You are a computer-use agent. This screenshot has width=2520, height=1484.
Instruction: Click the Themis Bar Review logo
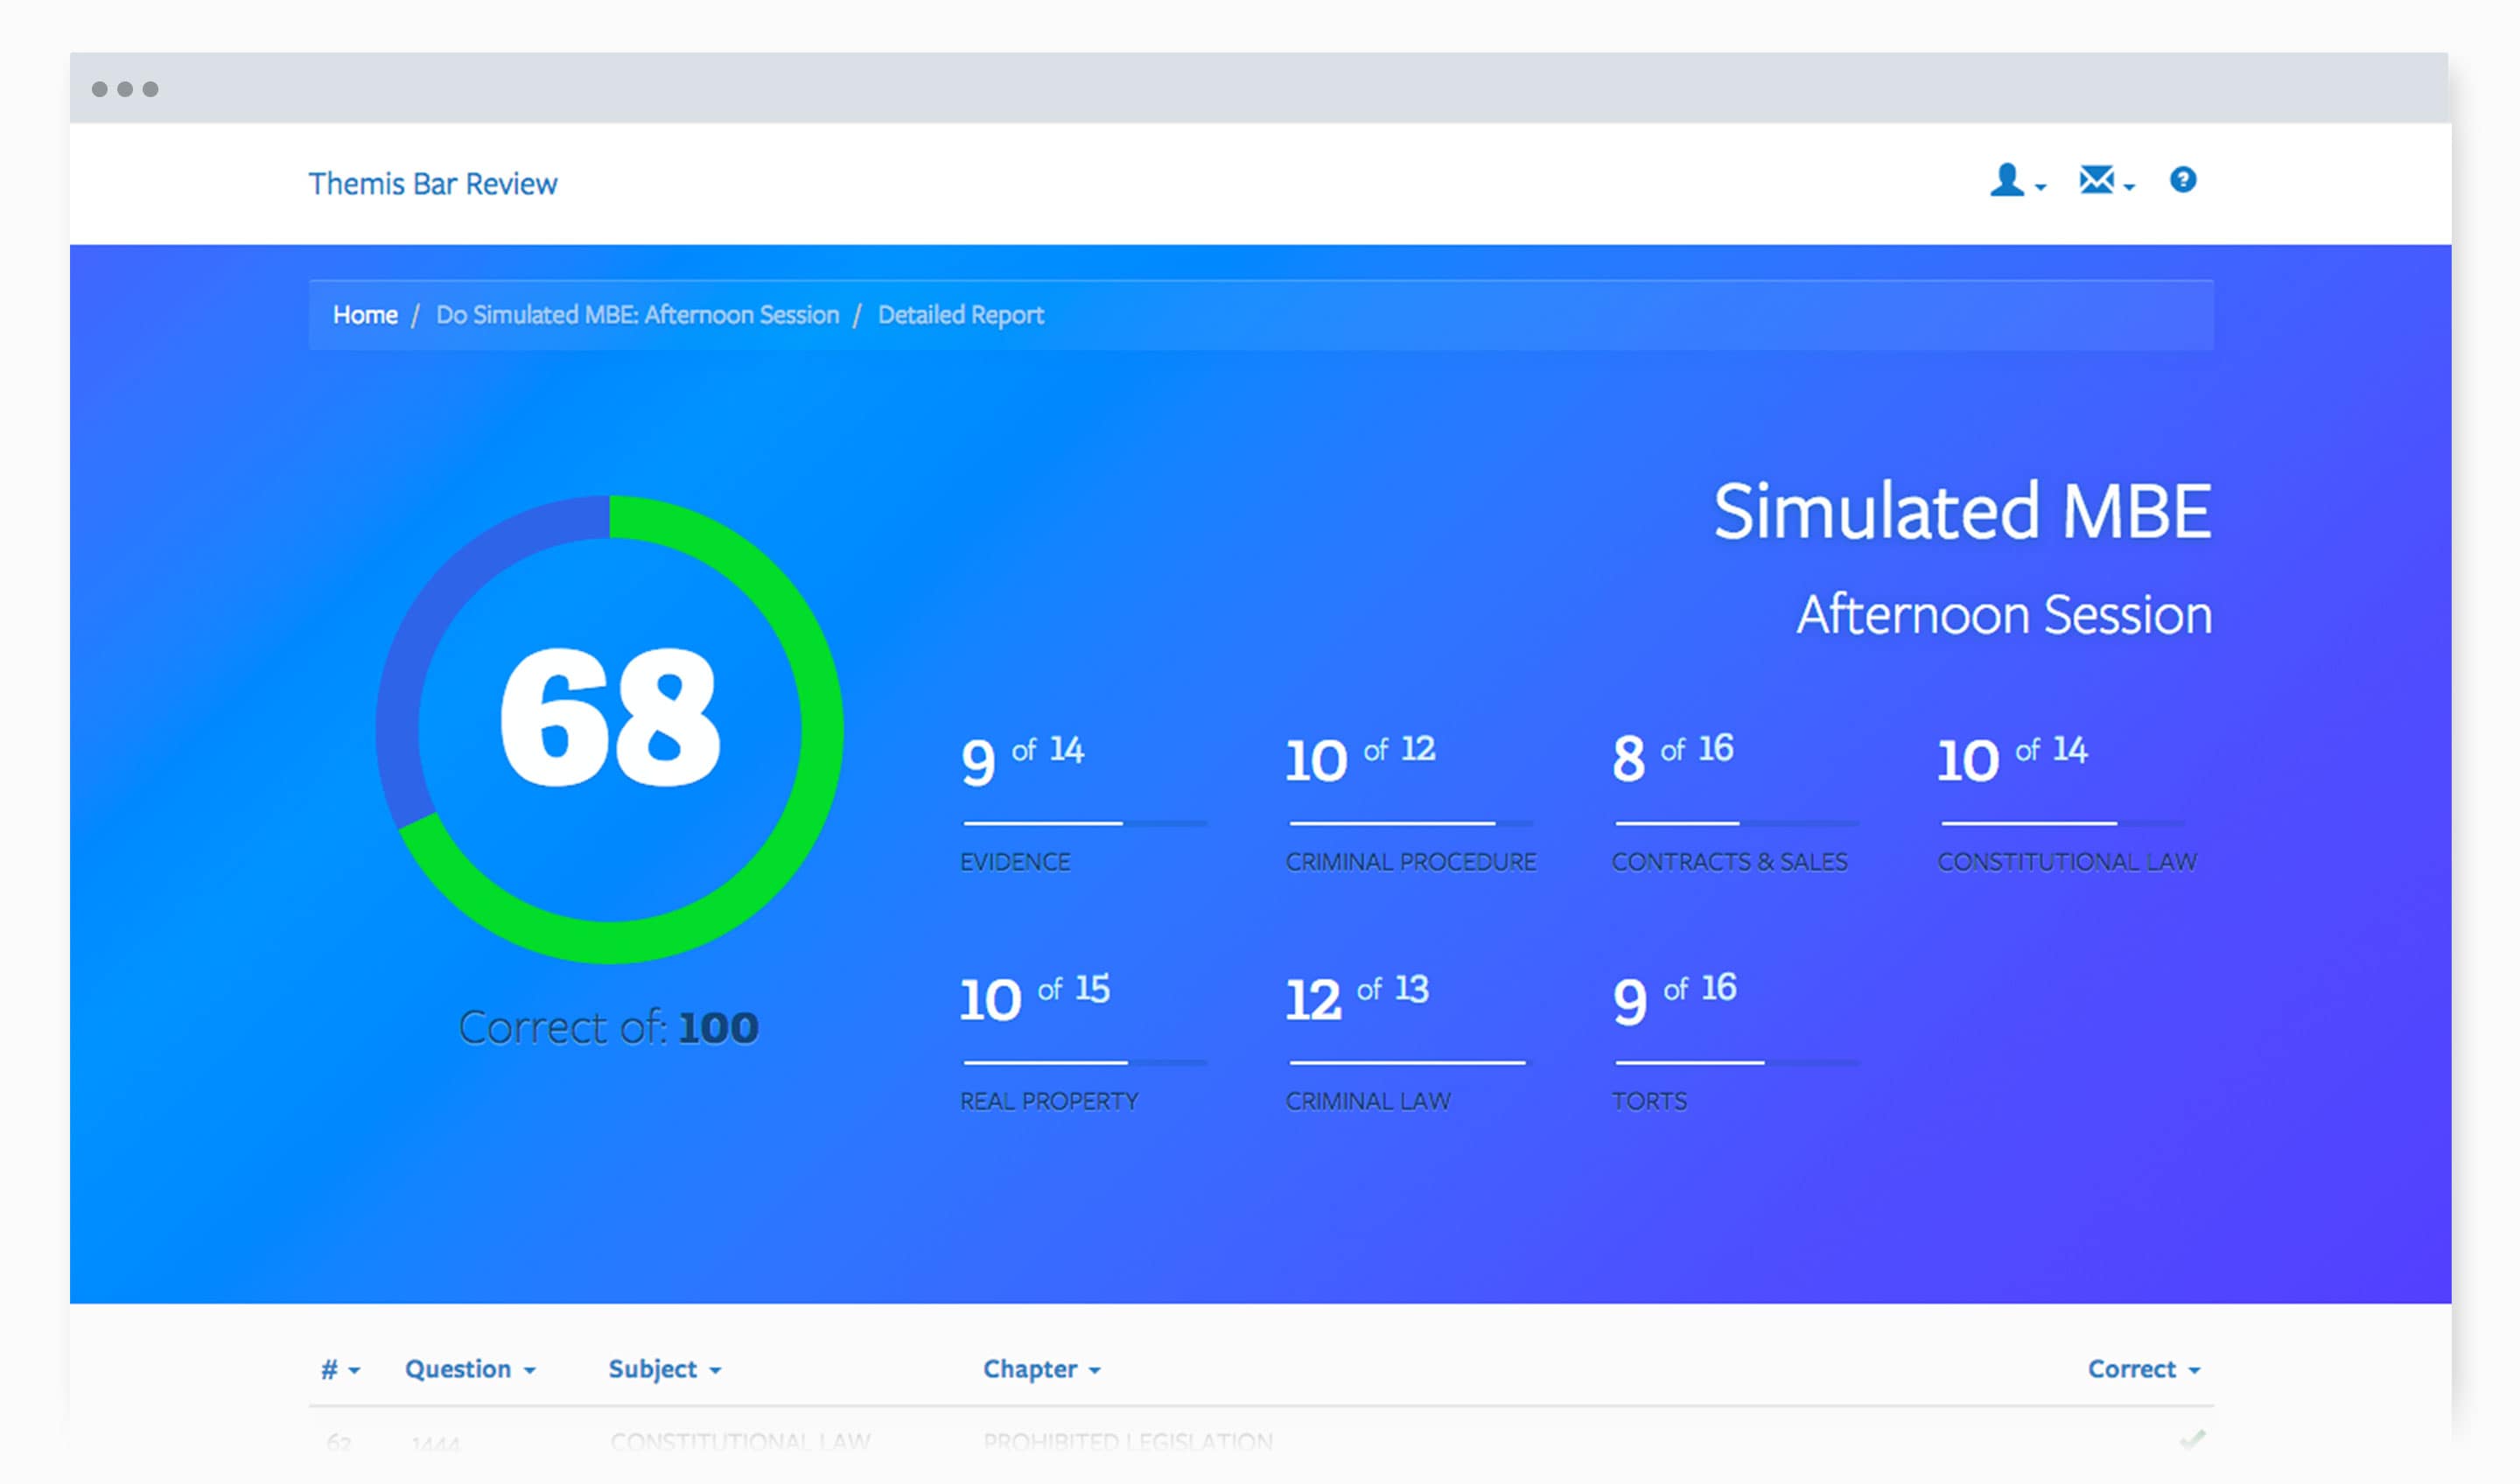click(432, 184)
